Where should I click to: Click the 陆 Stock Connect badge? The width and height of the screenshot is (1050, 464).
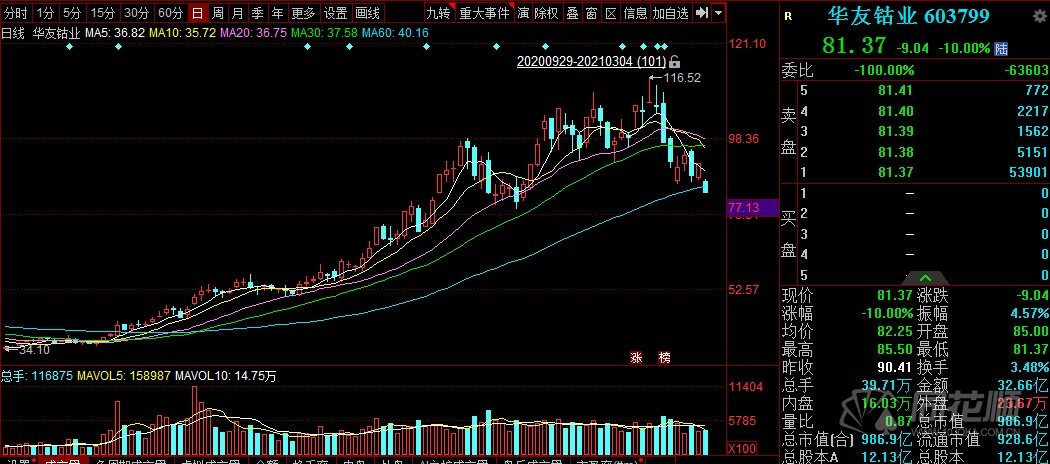click(x=1001, y=48)
